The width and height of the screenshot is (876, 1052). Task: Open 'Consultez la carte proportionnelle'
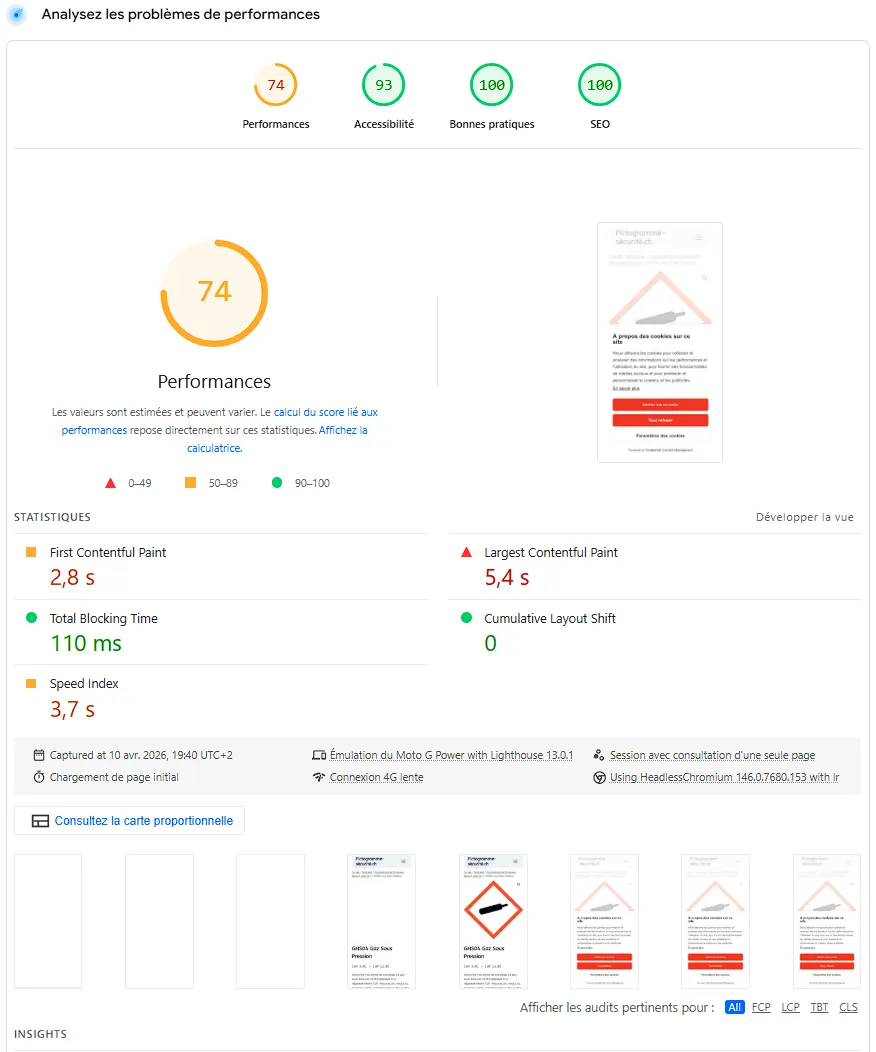[x=130, y=820]
